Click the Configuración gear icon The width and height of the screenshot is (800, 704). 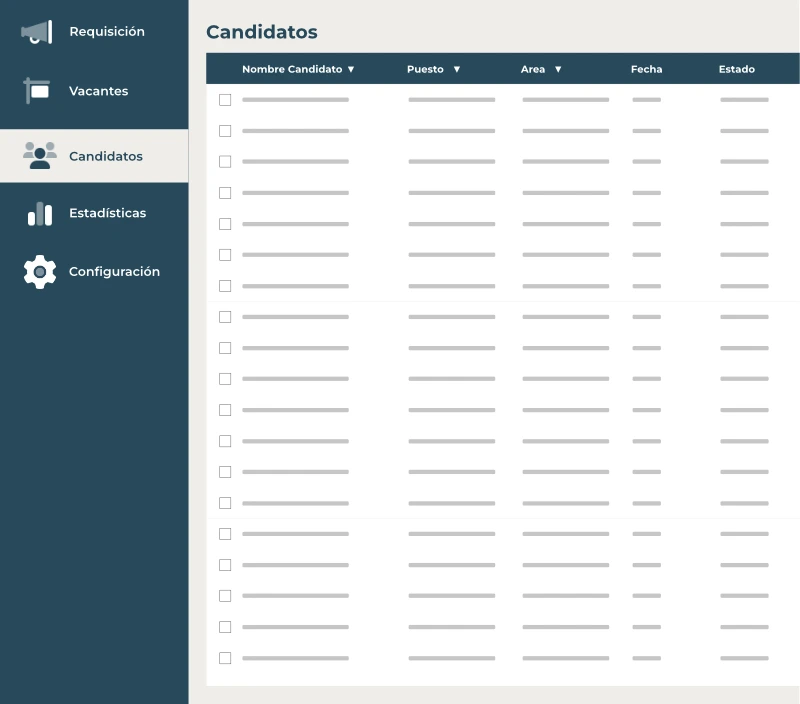(x=40, y=272)
